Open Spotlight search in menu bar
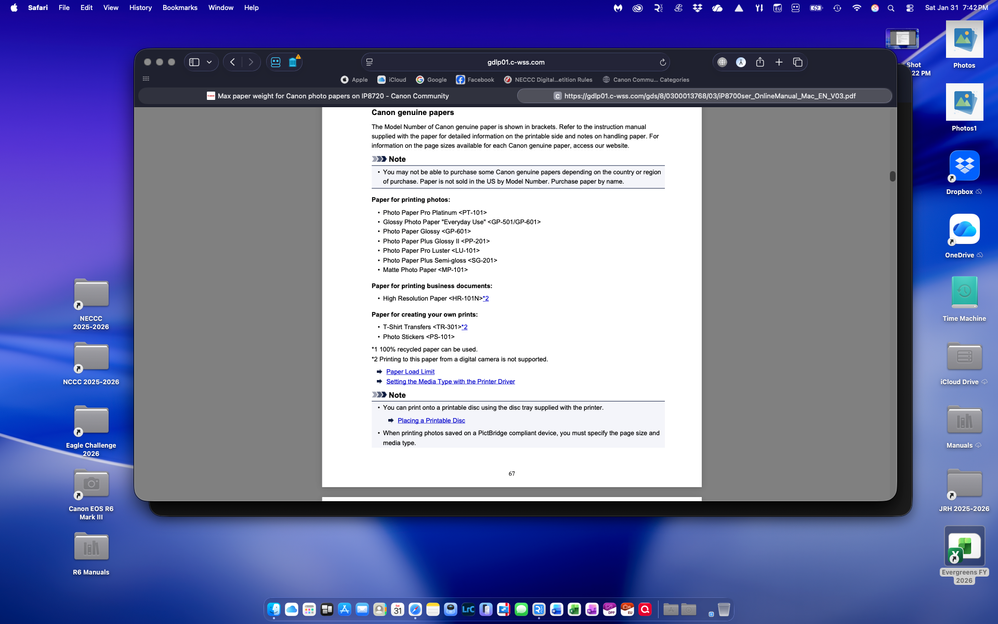The image size is (998, 624). [891, 8]
